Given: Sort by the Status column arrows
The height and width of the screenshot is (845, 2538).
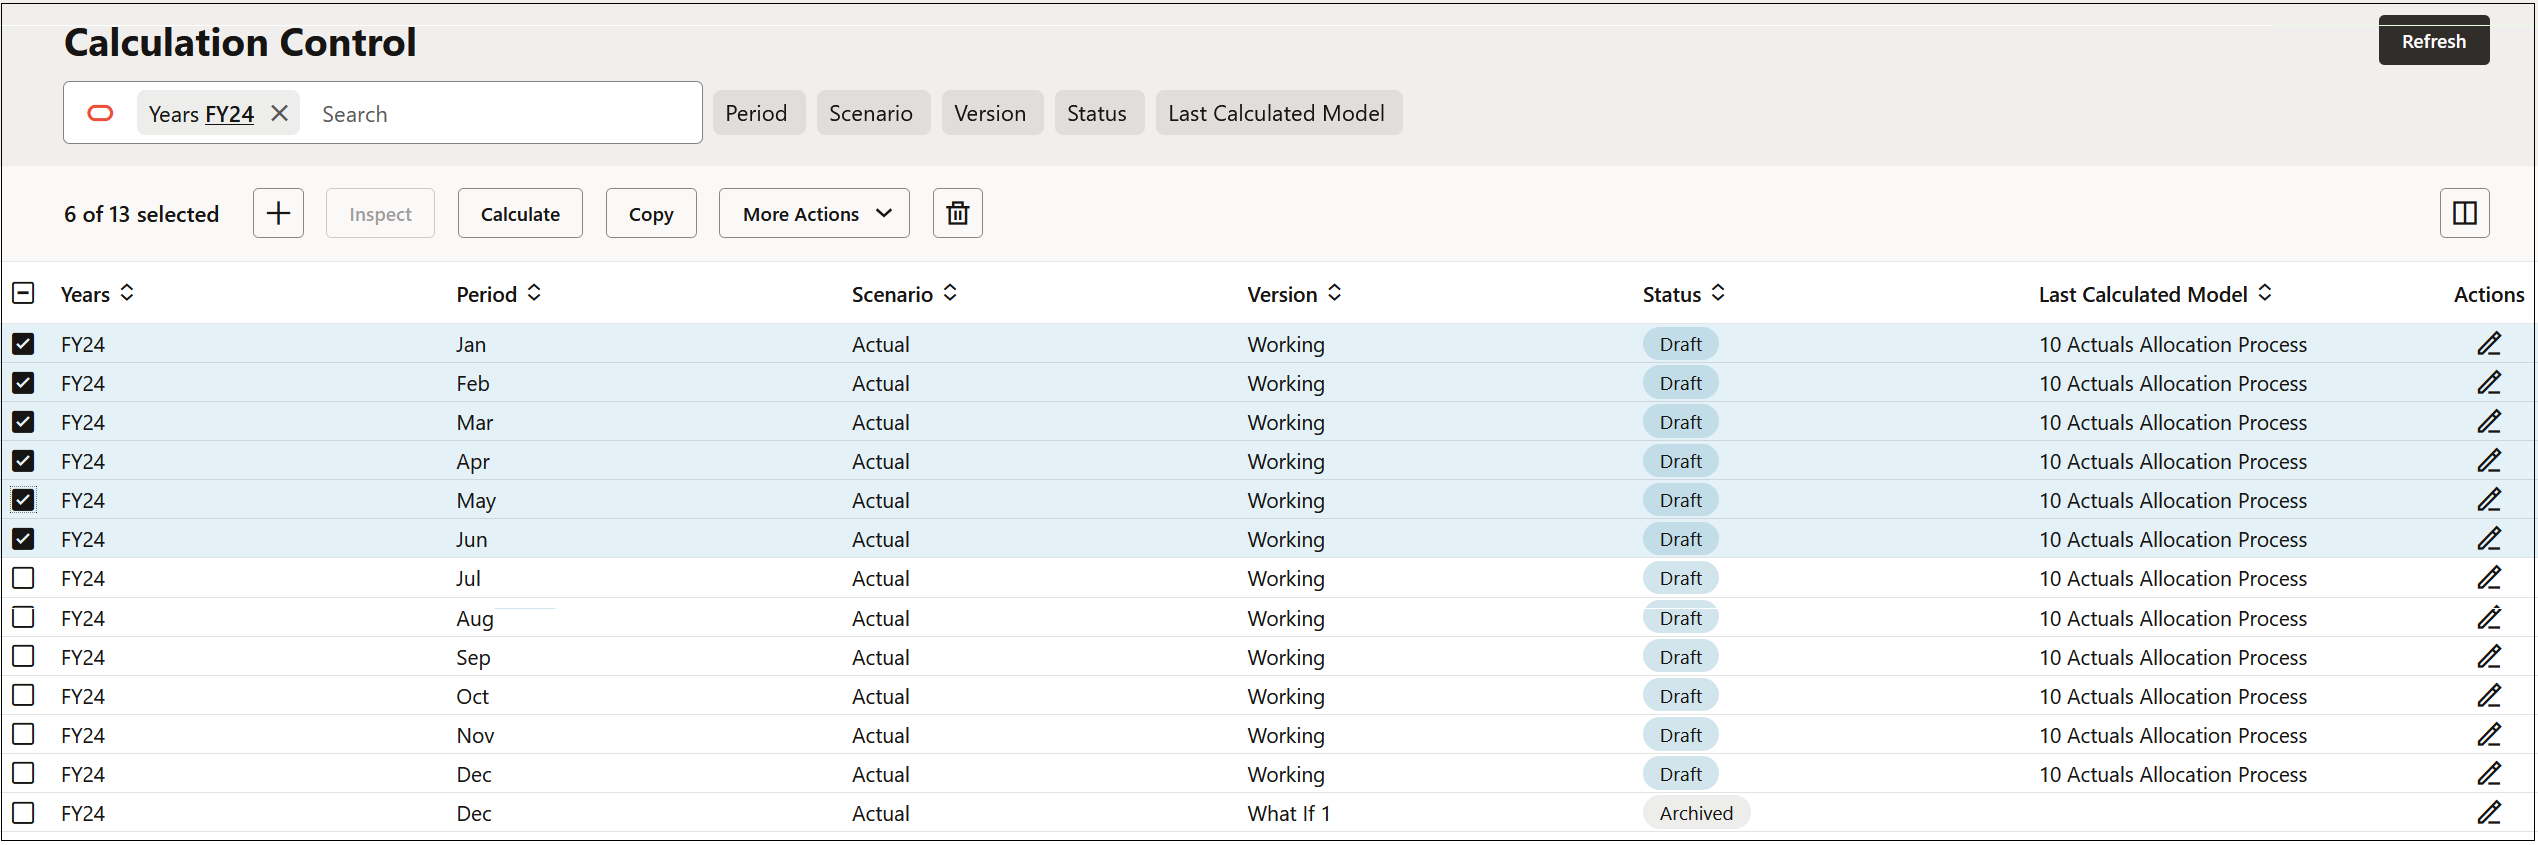Looking at the screenshot, I should (x=1718, y=293).
